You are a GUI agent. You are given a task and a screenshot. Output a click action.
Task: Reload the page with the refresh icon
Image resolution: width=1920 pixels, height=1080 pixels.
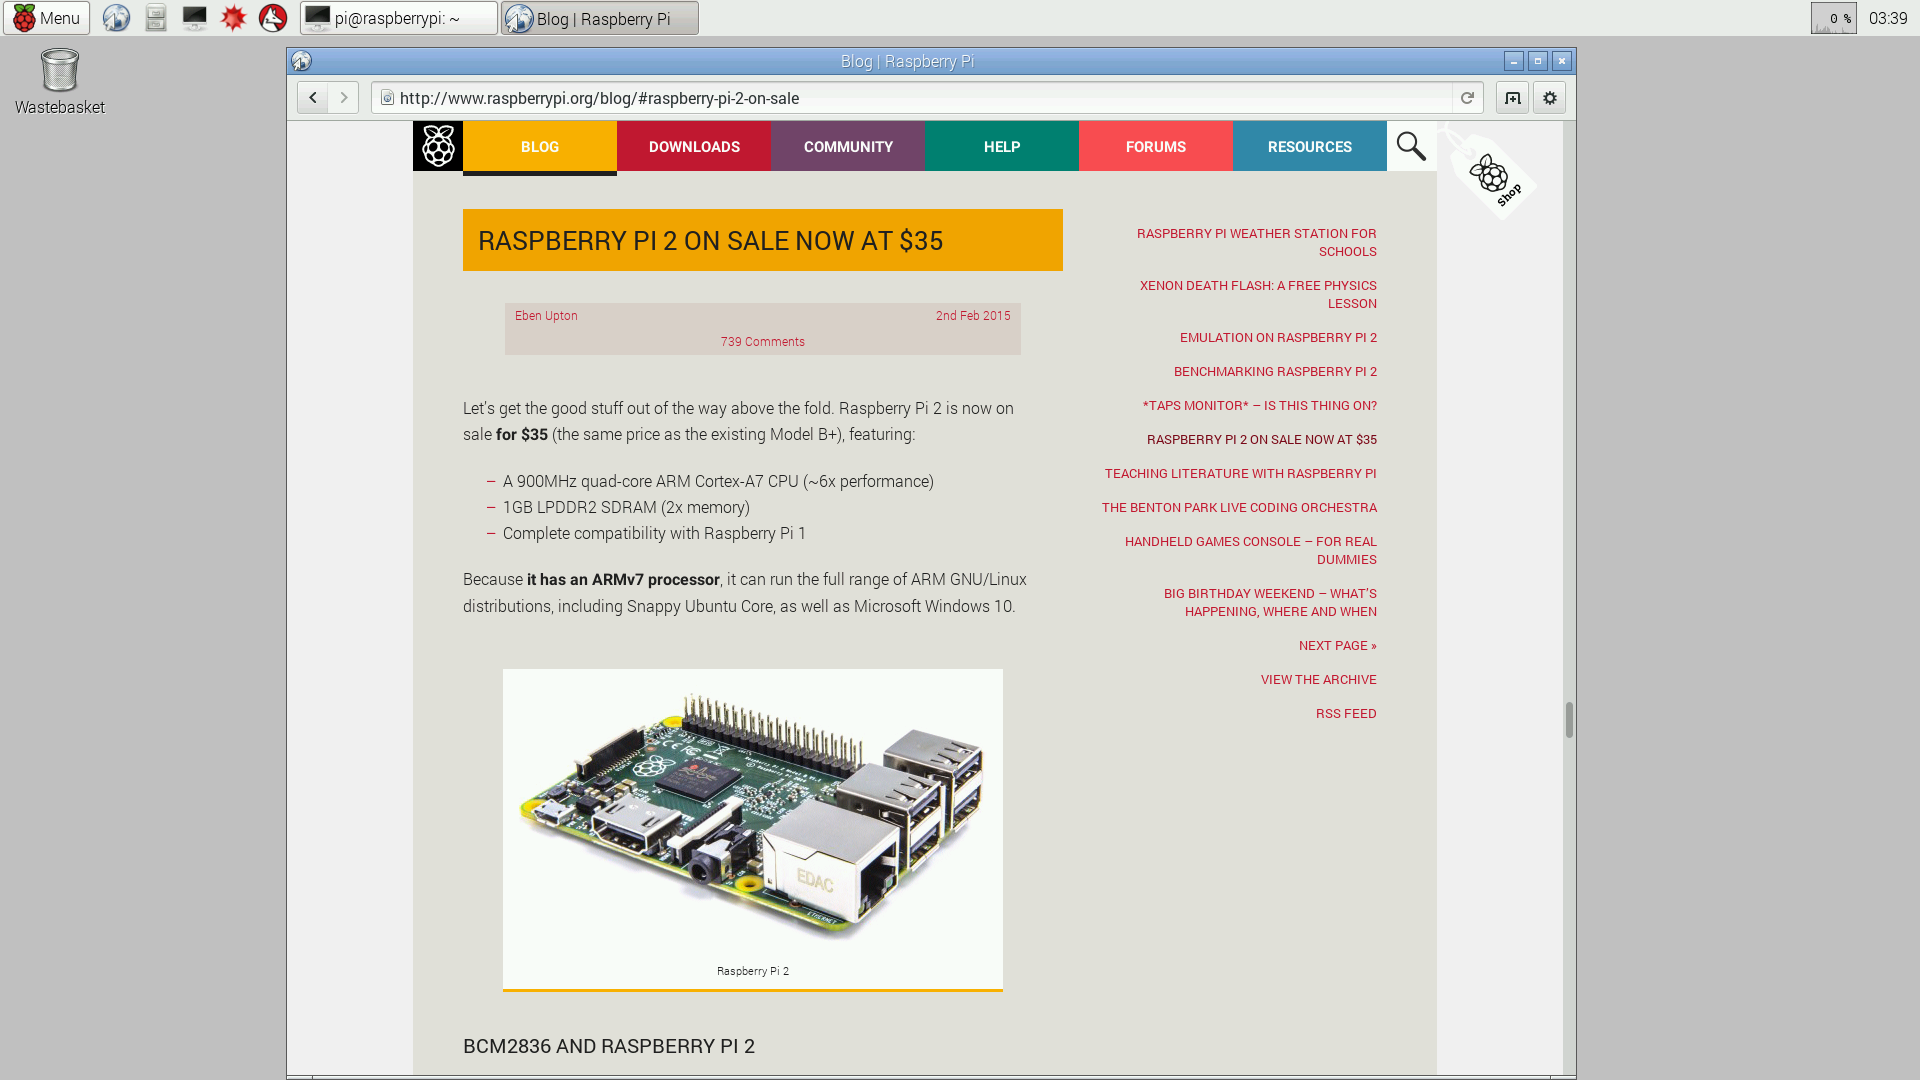click(1467, 98)
